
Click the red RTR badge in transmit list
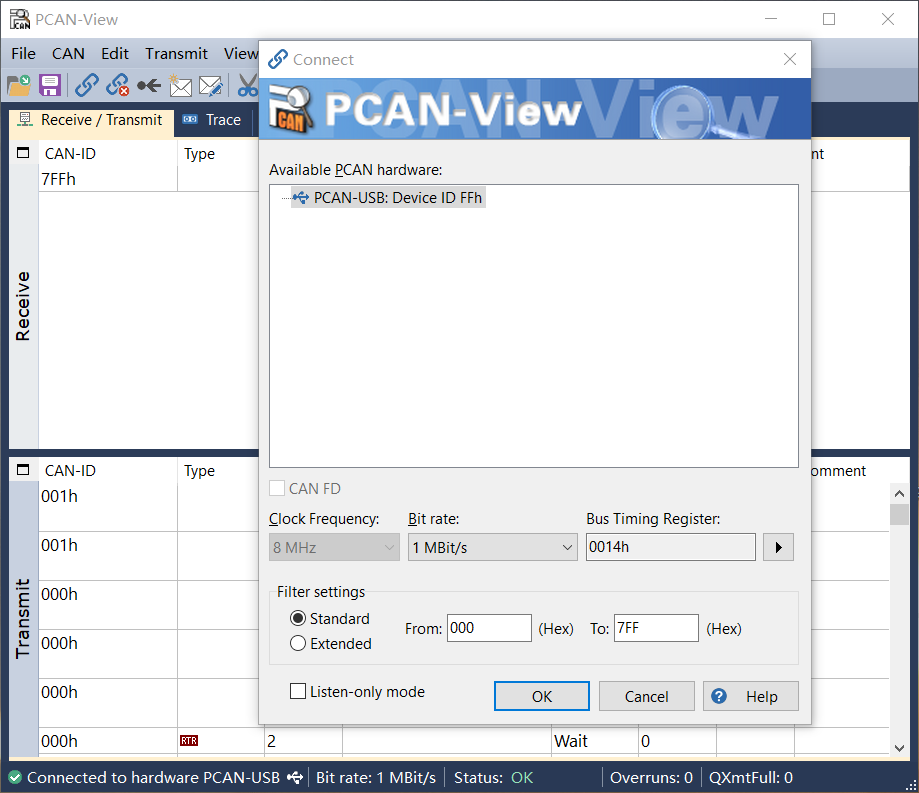(189, 741)
